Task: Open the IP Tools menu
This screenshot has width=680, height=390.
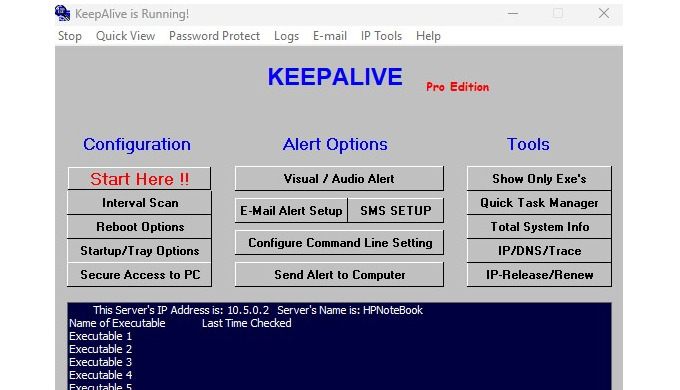Action: [381, 36]
